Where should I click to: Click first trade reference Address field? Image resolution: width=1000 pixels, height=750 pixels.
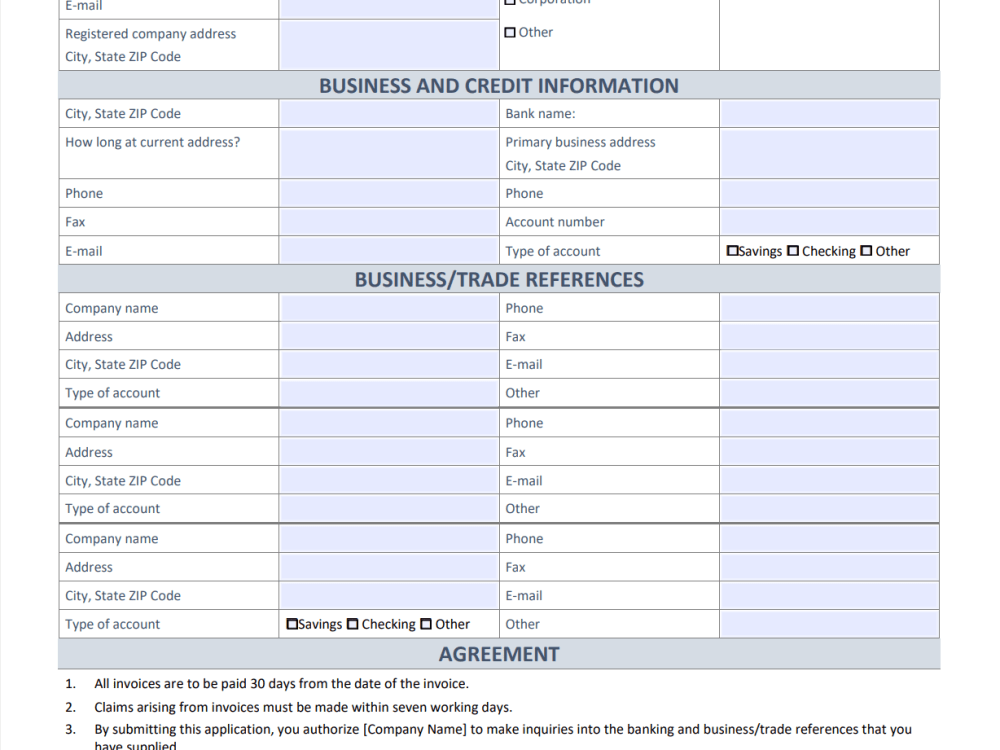(389, 336)
